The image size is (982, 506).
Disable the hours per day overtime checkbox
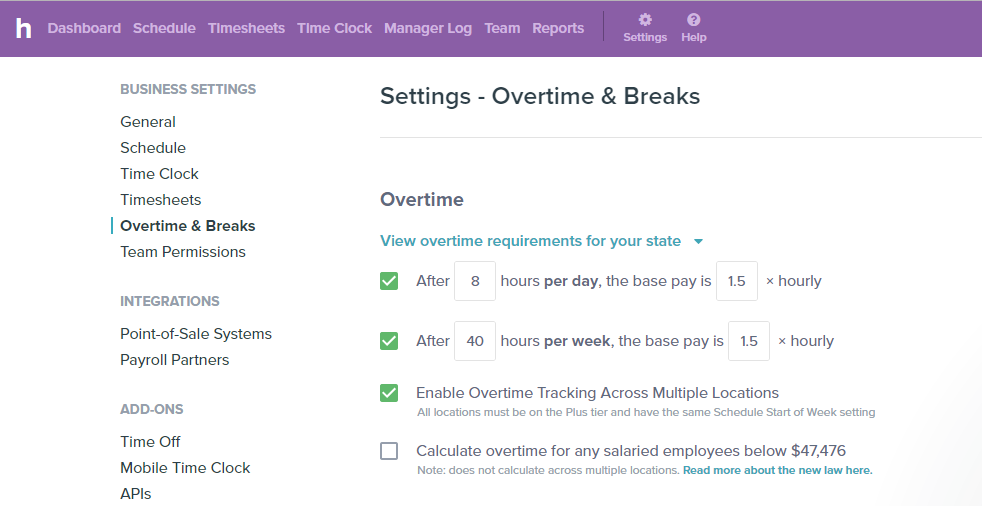(389, 281)
